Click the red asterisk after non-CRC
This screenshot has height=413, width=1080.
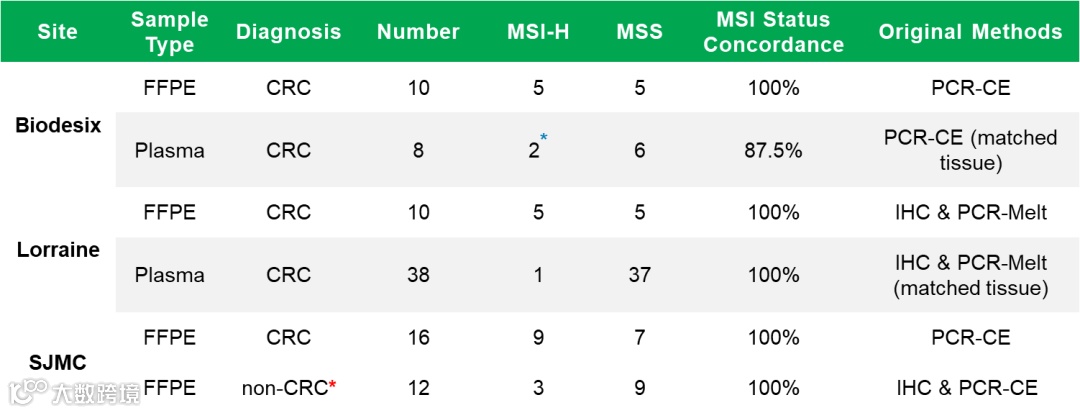[333, 385]
